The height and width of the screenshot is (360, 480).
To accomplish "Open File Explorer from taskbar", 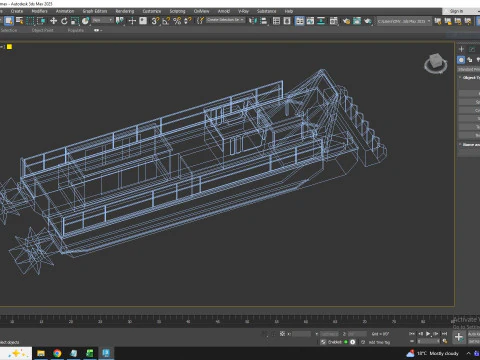I will pyautogui.click(x=41, y=353).
